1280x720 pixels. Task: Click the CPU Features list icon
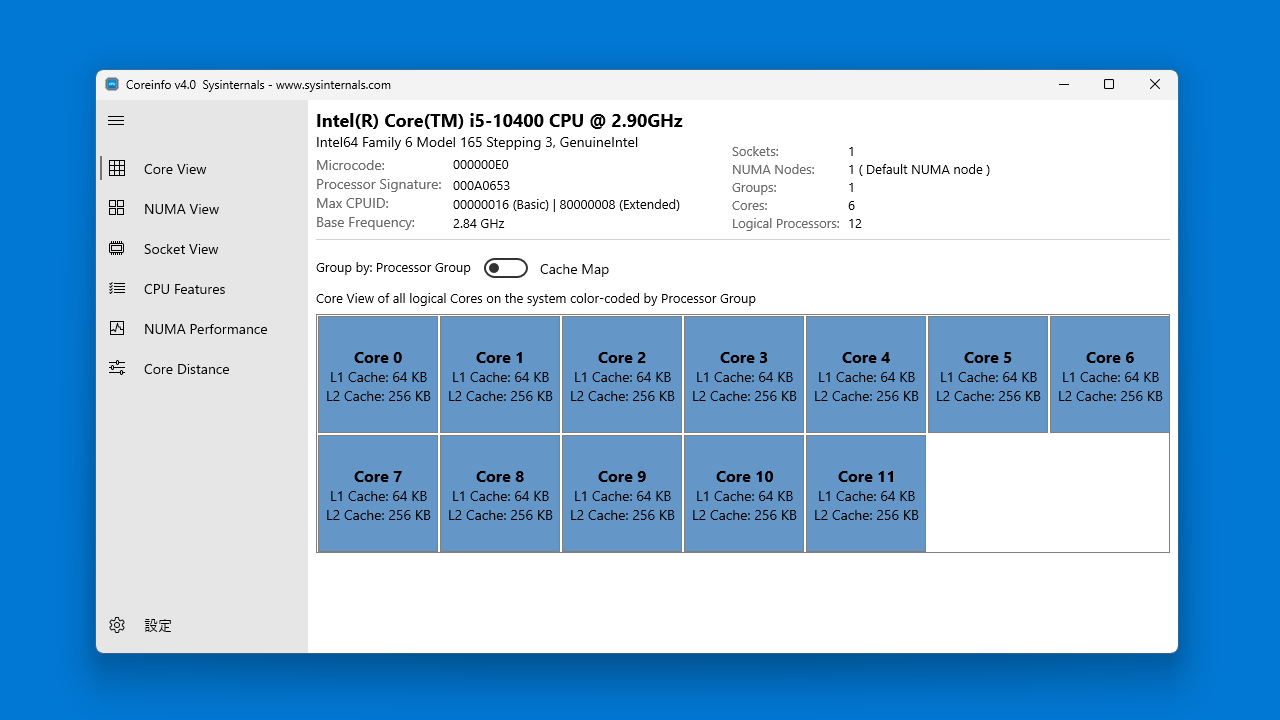click(x=117, y=288)
